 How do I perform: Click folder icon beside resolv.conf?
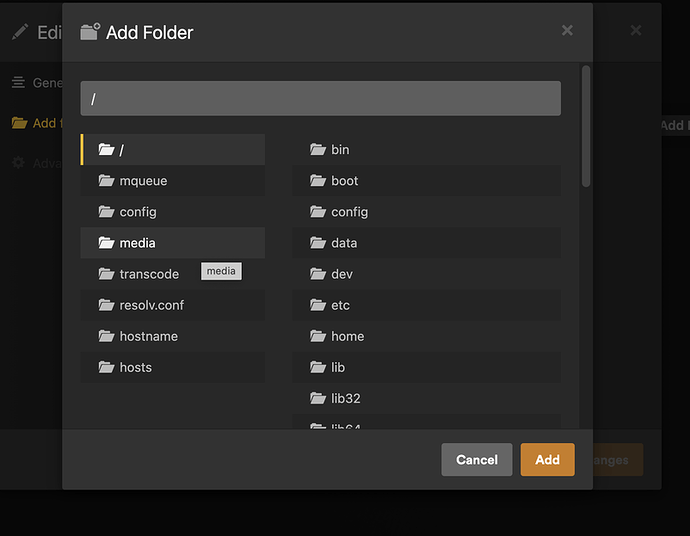(x=106, y=305)
